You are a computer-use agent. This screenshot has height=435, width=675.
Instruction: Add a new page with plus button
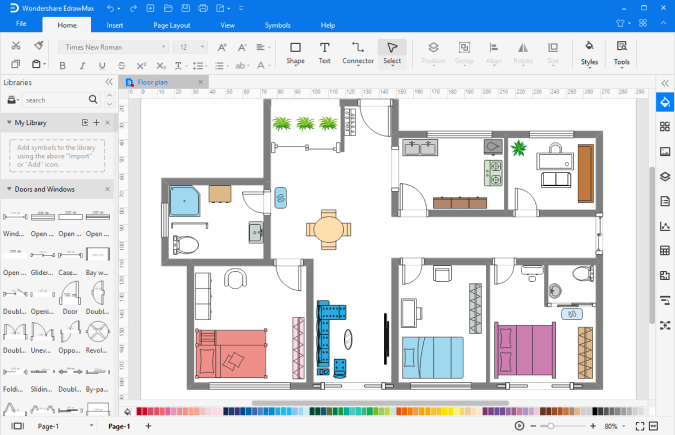tap(149, 427)
